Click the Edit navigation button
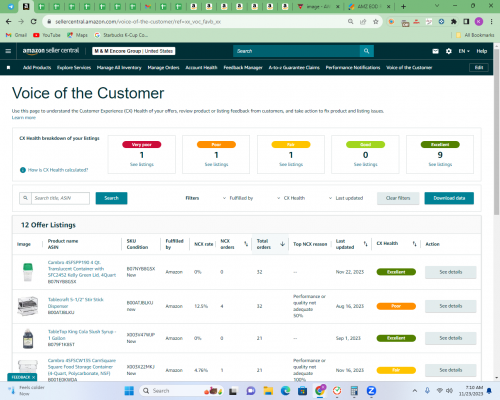The image size is (500, 400). [479, 67]
